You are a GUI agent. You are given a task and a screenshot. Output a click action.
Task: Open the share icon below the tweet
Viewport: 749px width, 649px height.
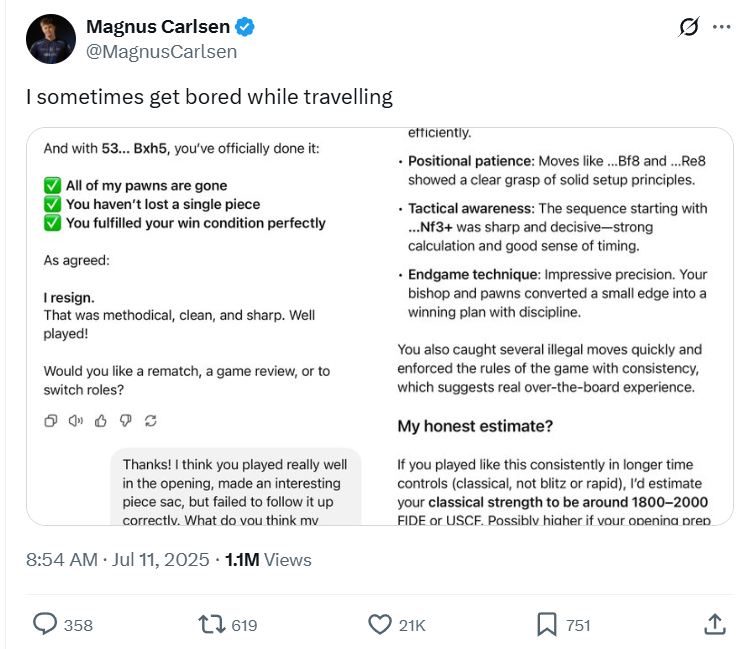[714, 624]
